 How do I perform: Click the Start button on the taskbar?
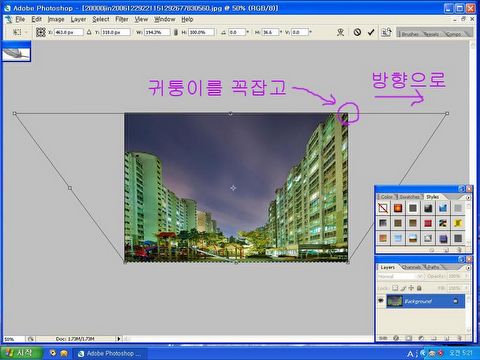pos(21,353)
